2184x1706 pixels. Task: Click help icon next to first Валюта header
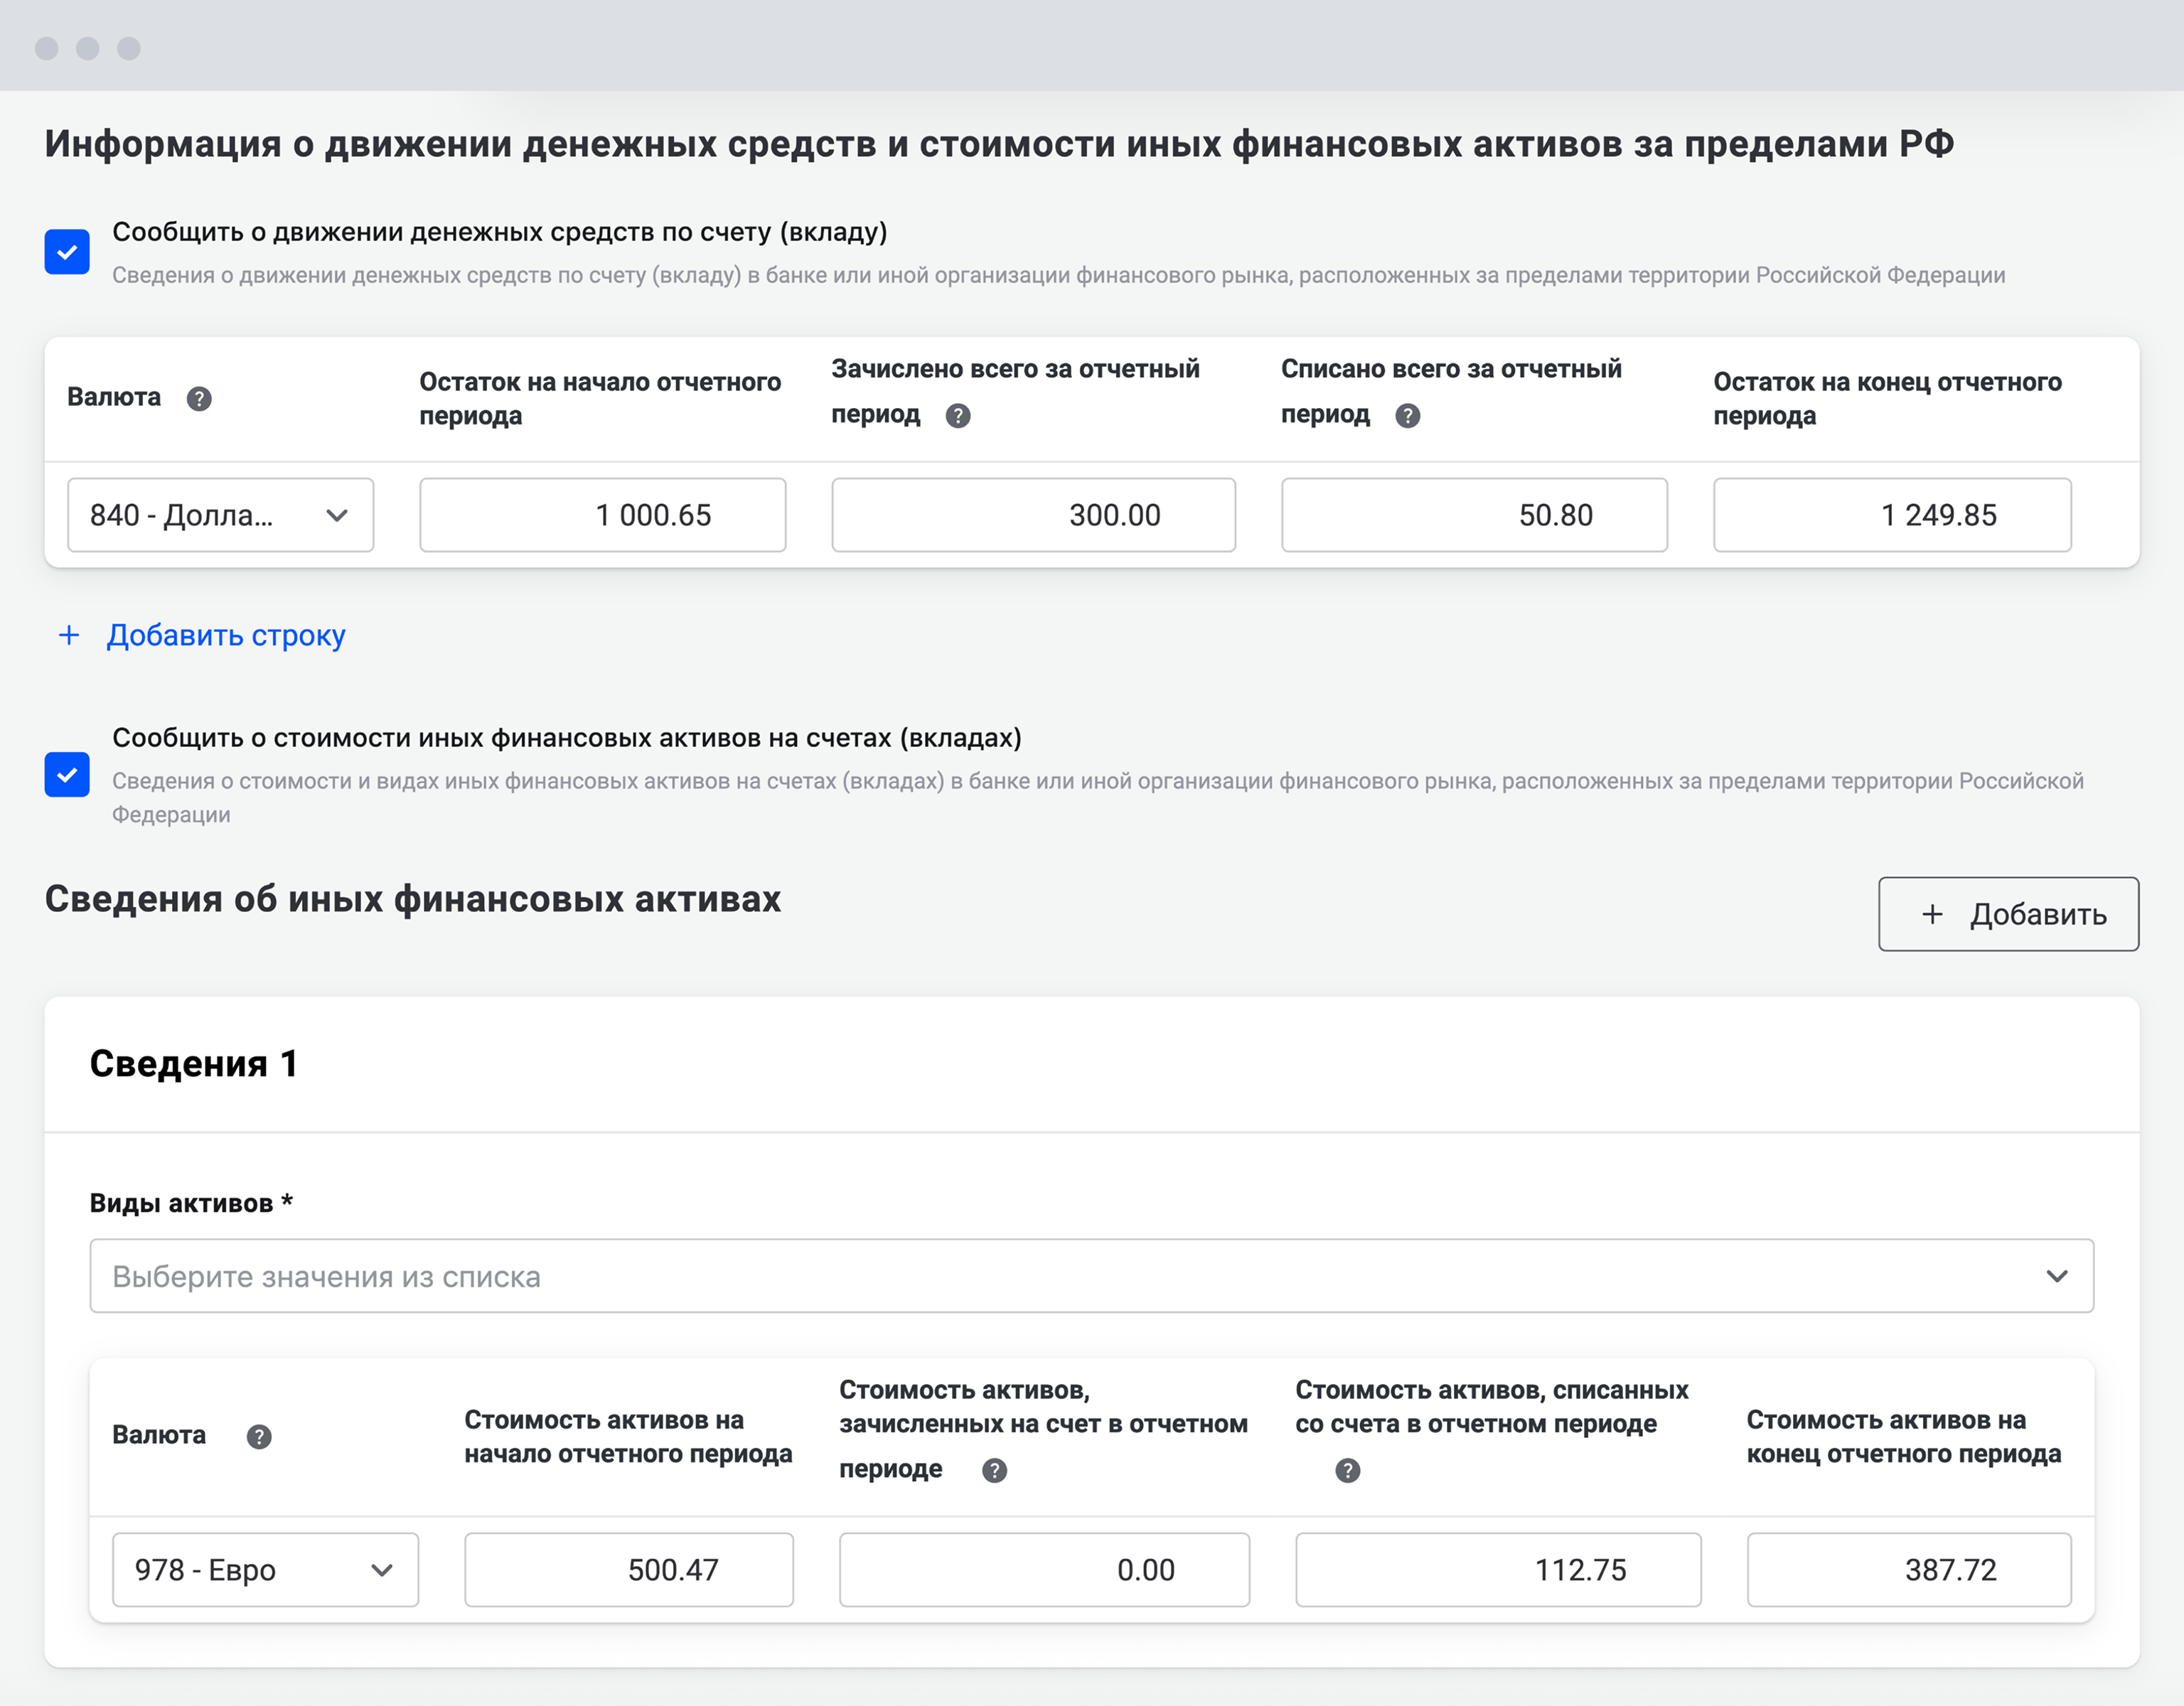pos(199,399)
